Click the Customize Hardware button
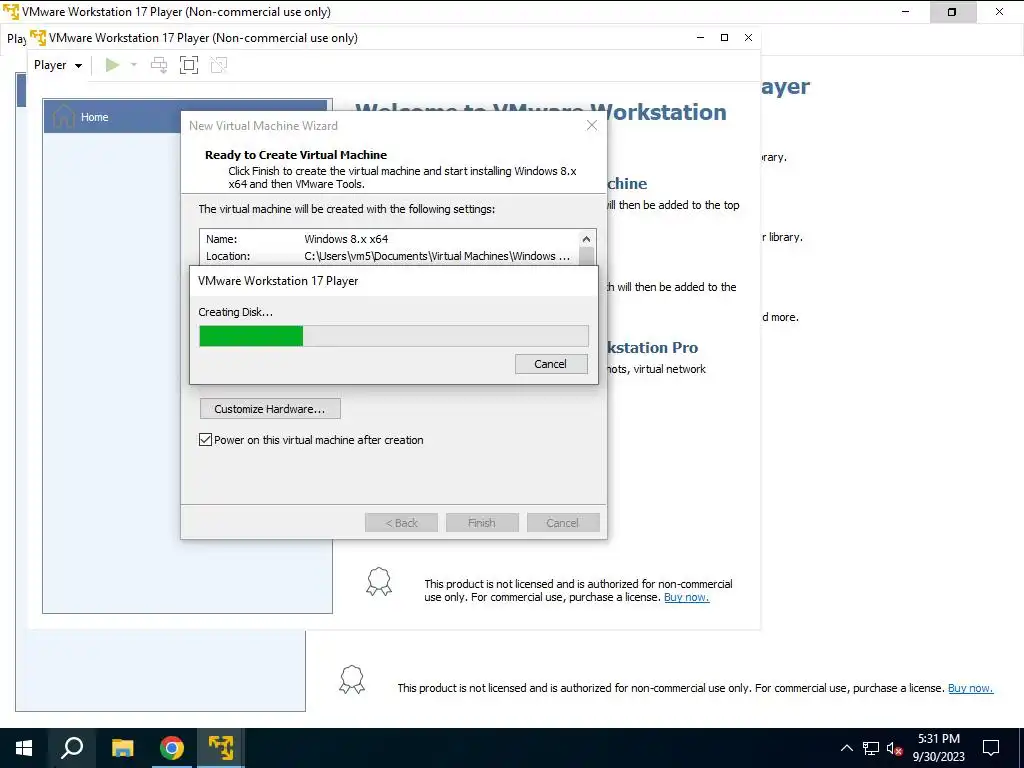 pyautogui.click(x=270, y=409)
